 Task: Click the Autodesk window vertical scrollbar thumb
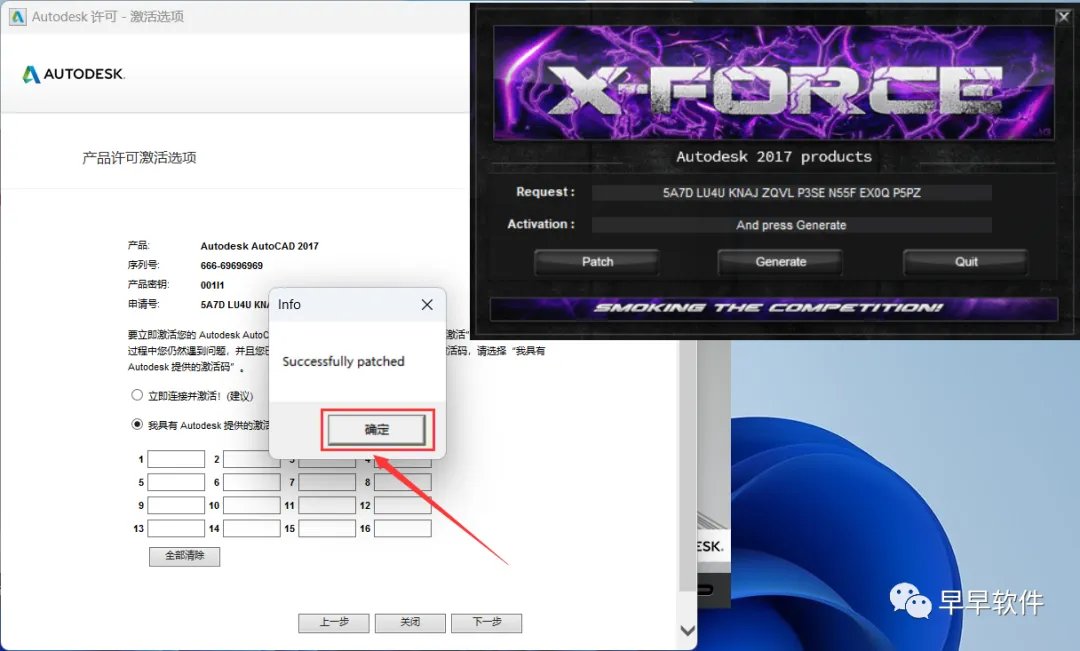coord(687,466)
